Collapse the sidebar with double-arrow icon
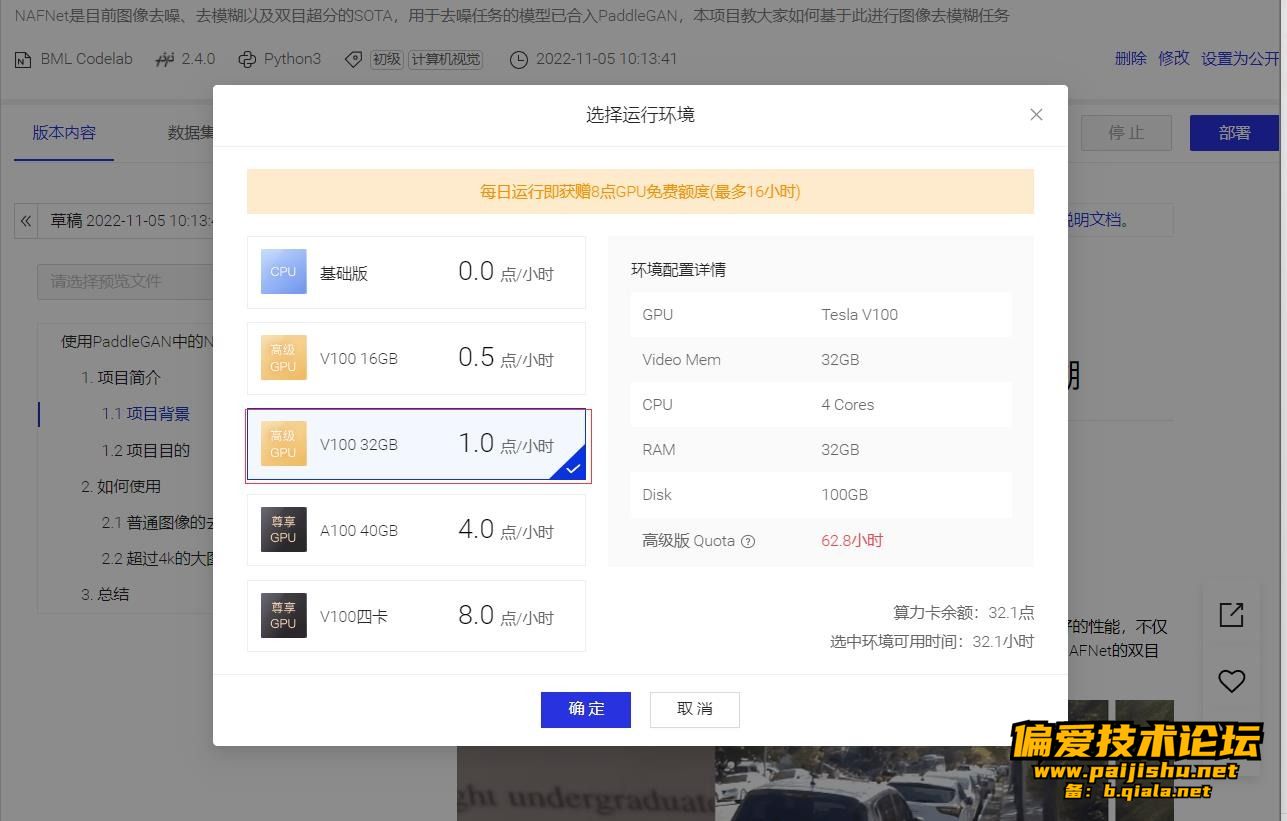 tap(26, 221)
